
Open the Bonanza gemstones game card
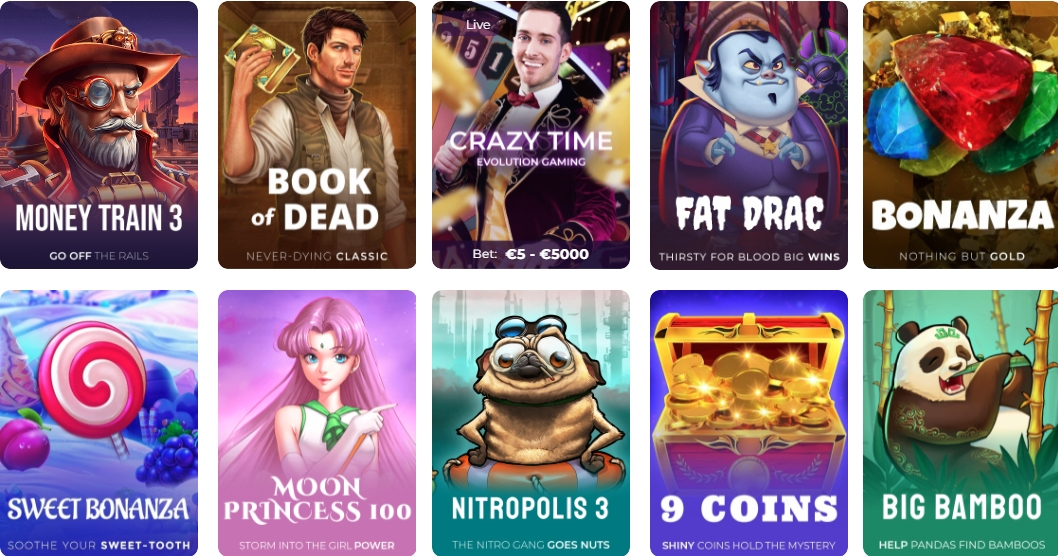(x=961, y=135)
